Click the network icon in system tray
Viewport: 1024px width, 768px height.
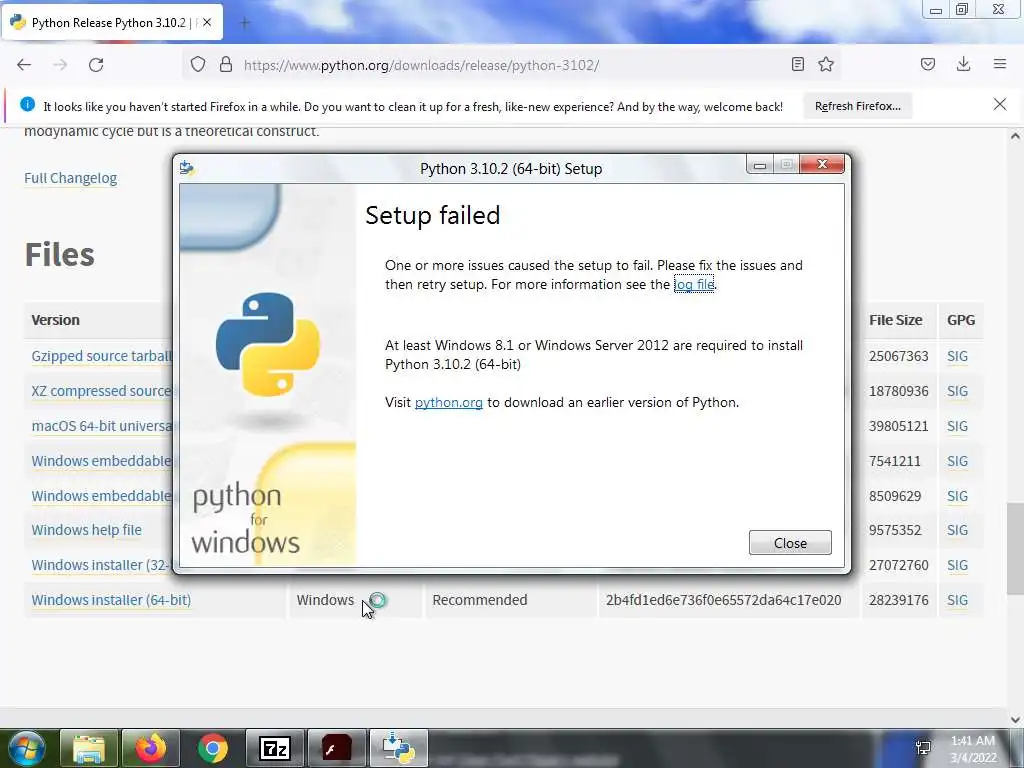click(923, 748)
